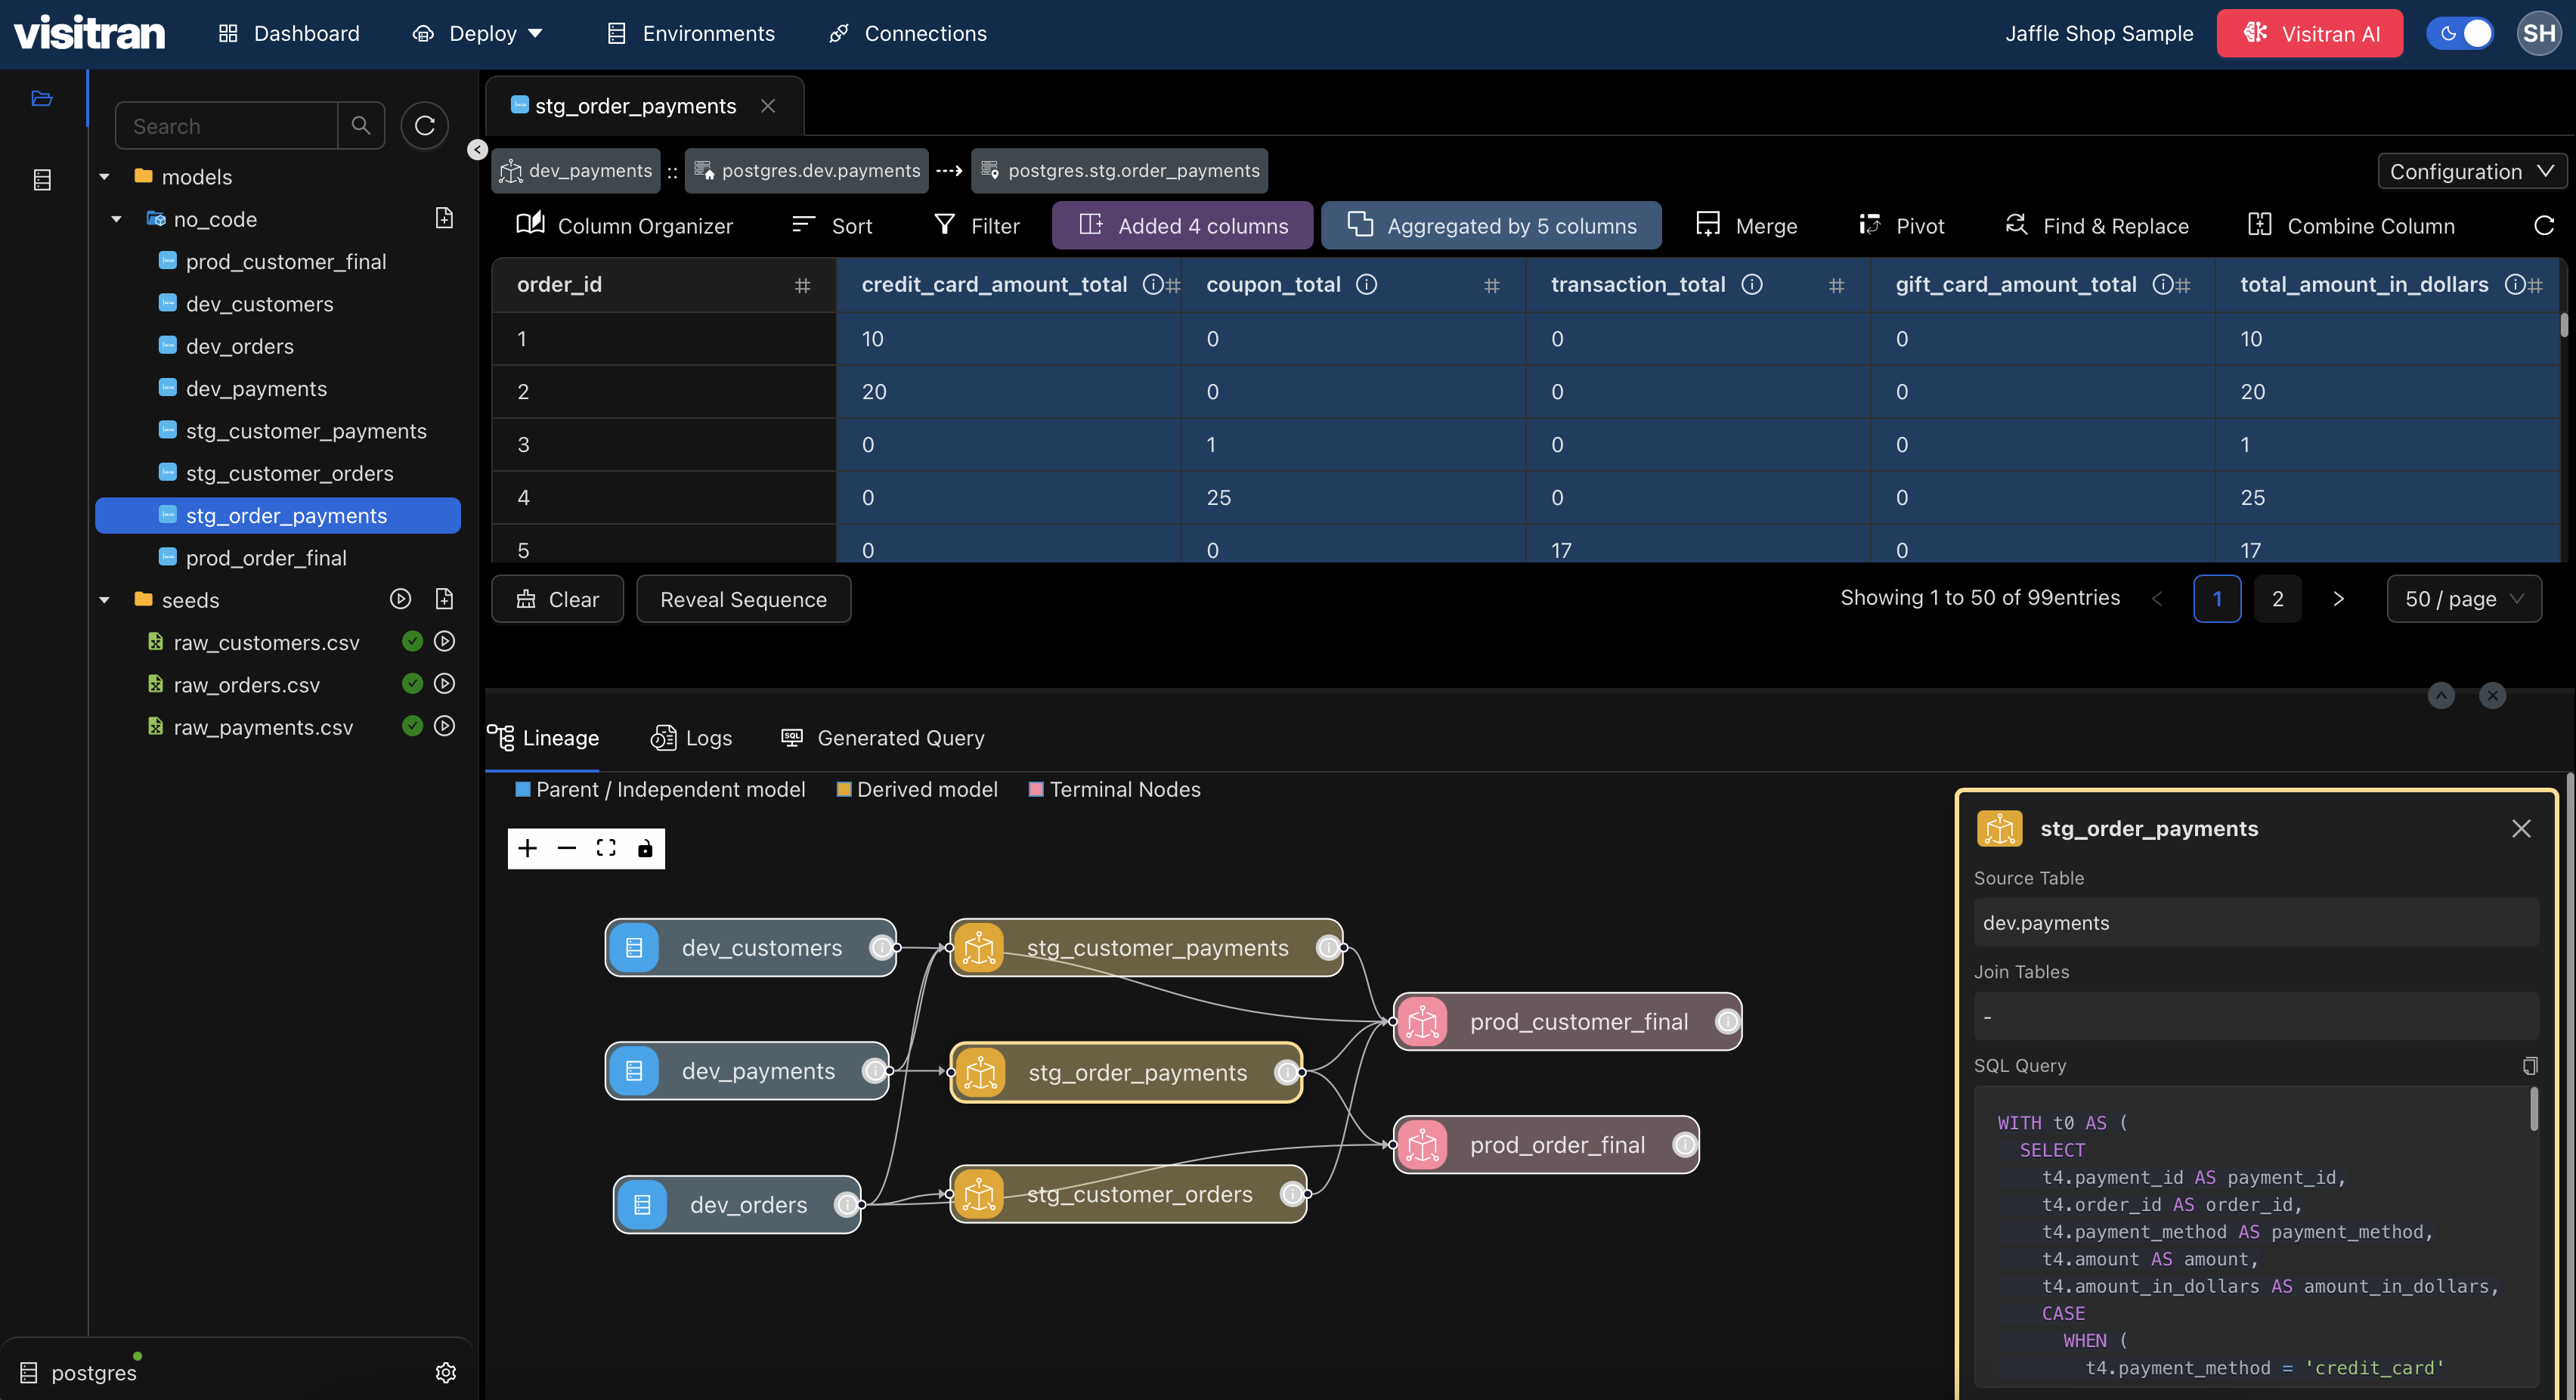Open Added 4 columns transformation
The image size is (2576, 1400).
[1182, 226]
